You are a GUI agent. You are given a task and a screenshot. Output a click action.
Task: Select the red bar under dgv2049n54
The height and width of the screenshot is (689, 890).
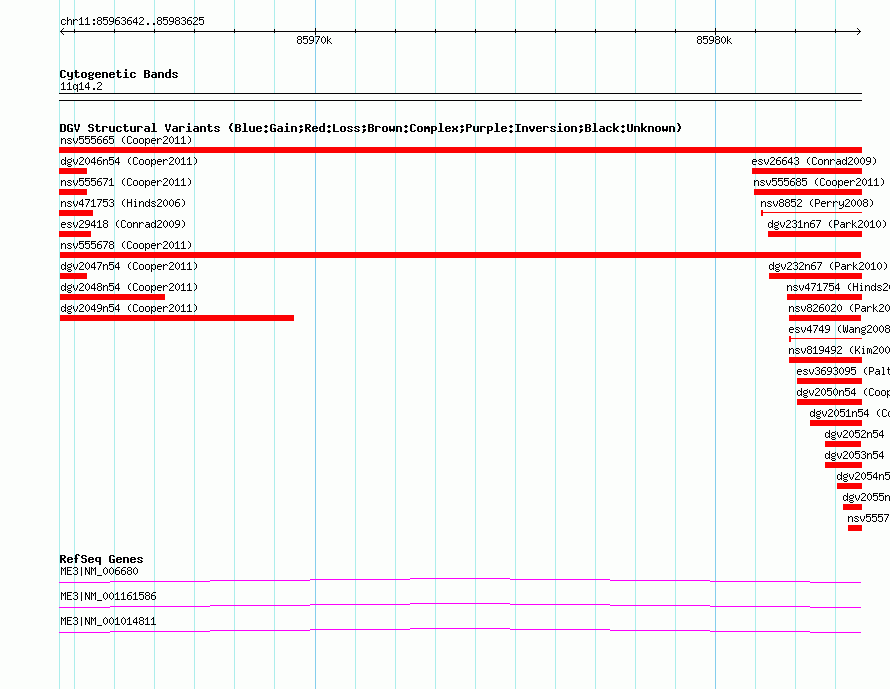coord(177,318)
